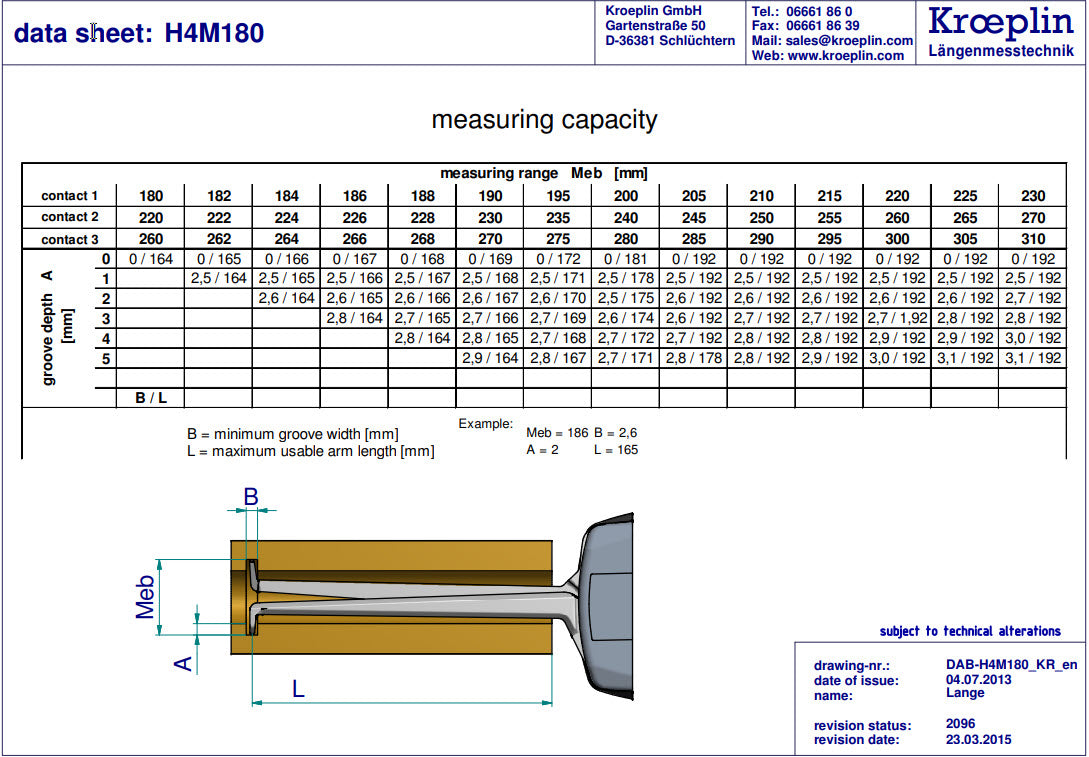
Task: Click the B / L table cell
Action: click(151, 398)
